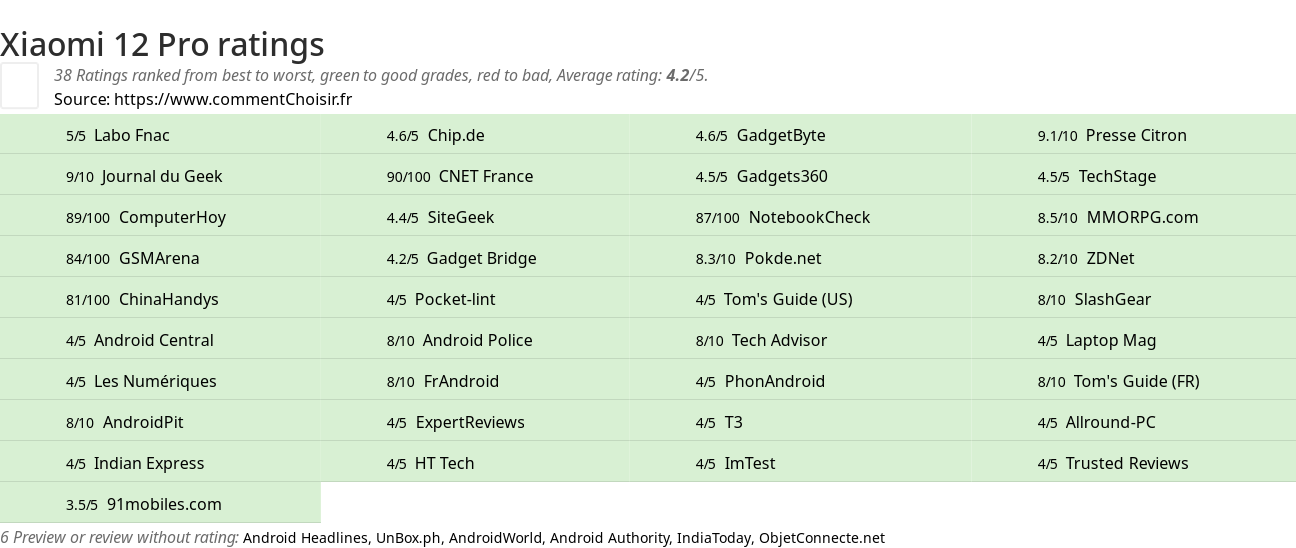Open the Android Authority preview link

(x=609, y=538)
